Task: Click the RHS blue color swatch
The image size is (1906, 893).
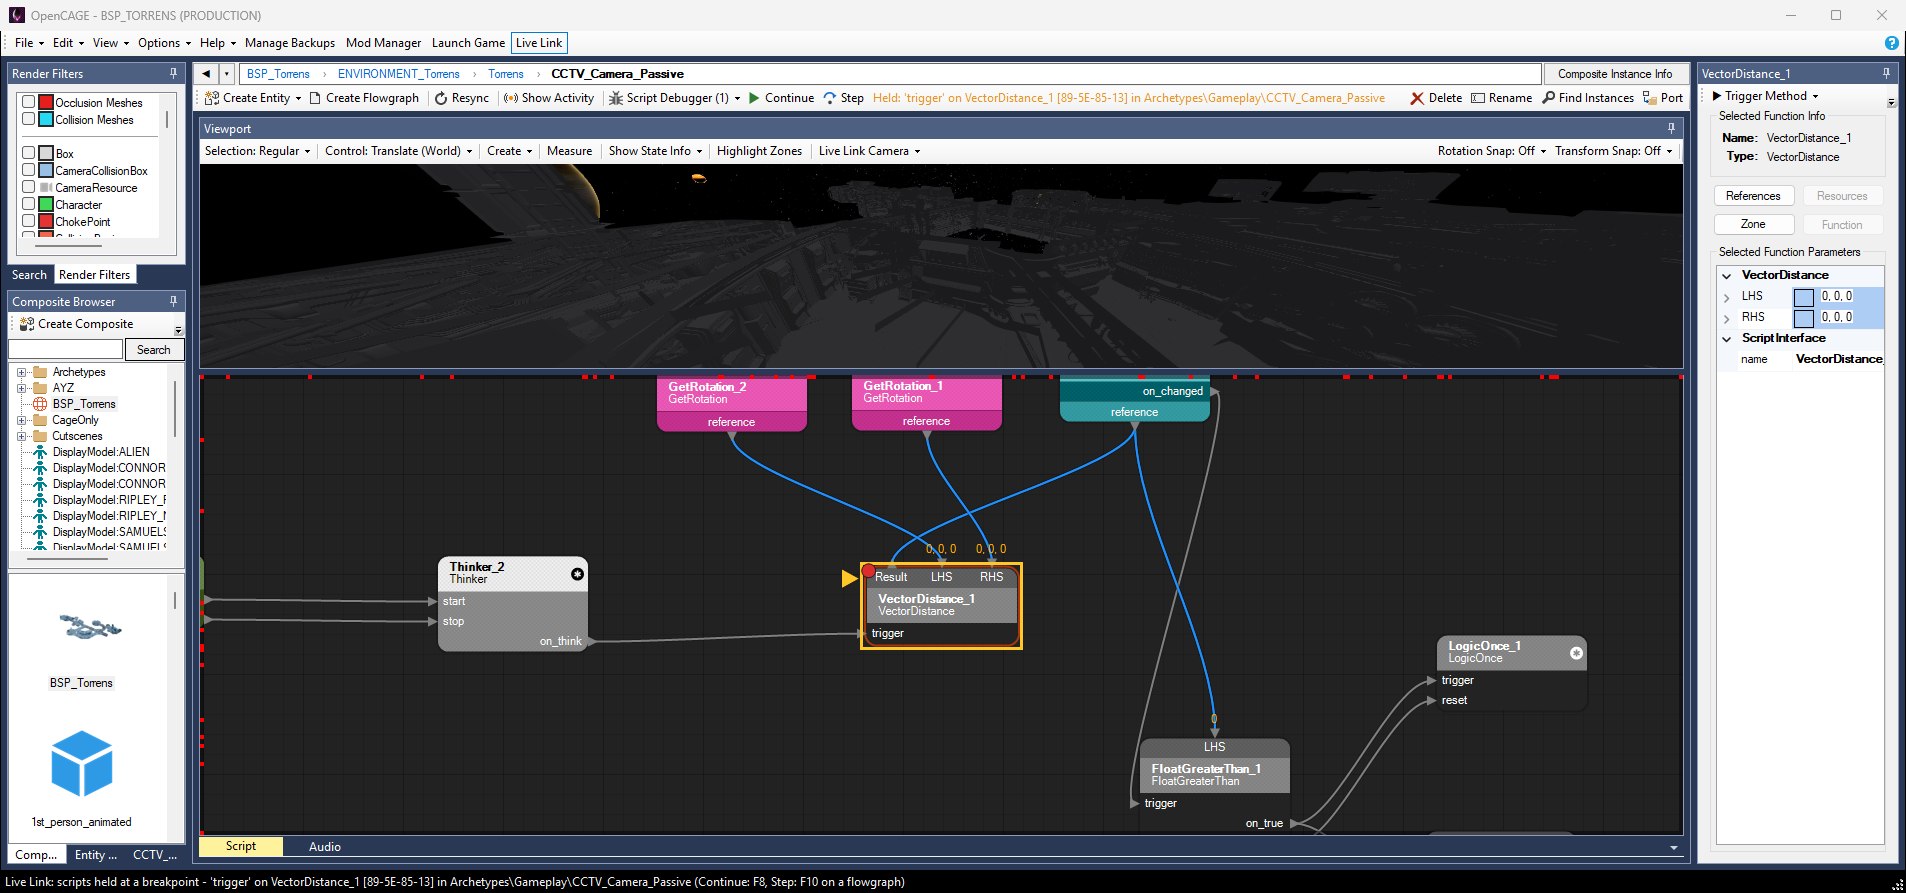Action: [x=1803, y=318]
